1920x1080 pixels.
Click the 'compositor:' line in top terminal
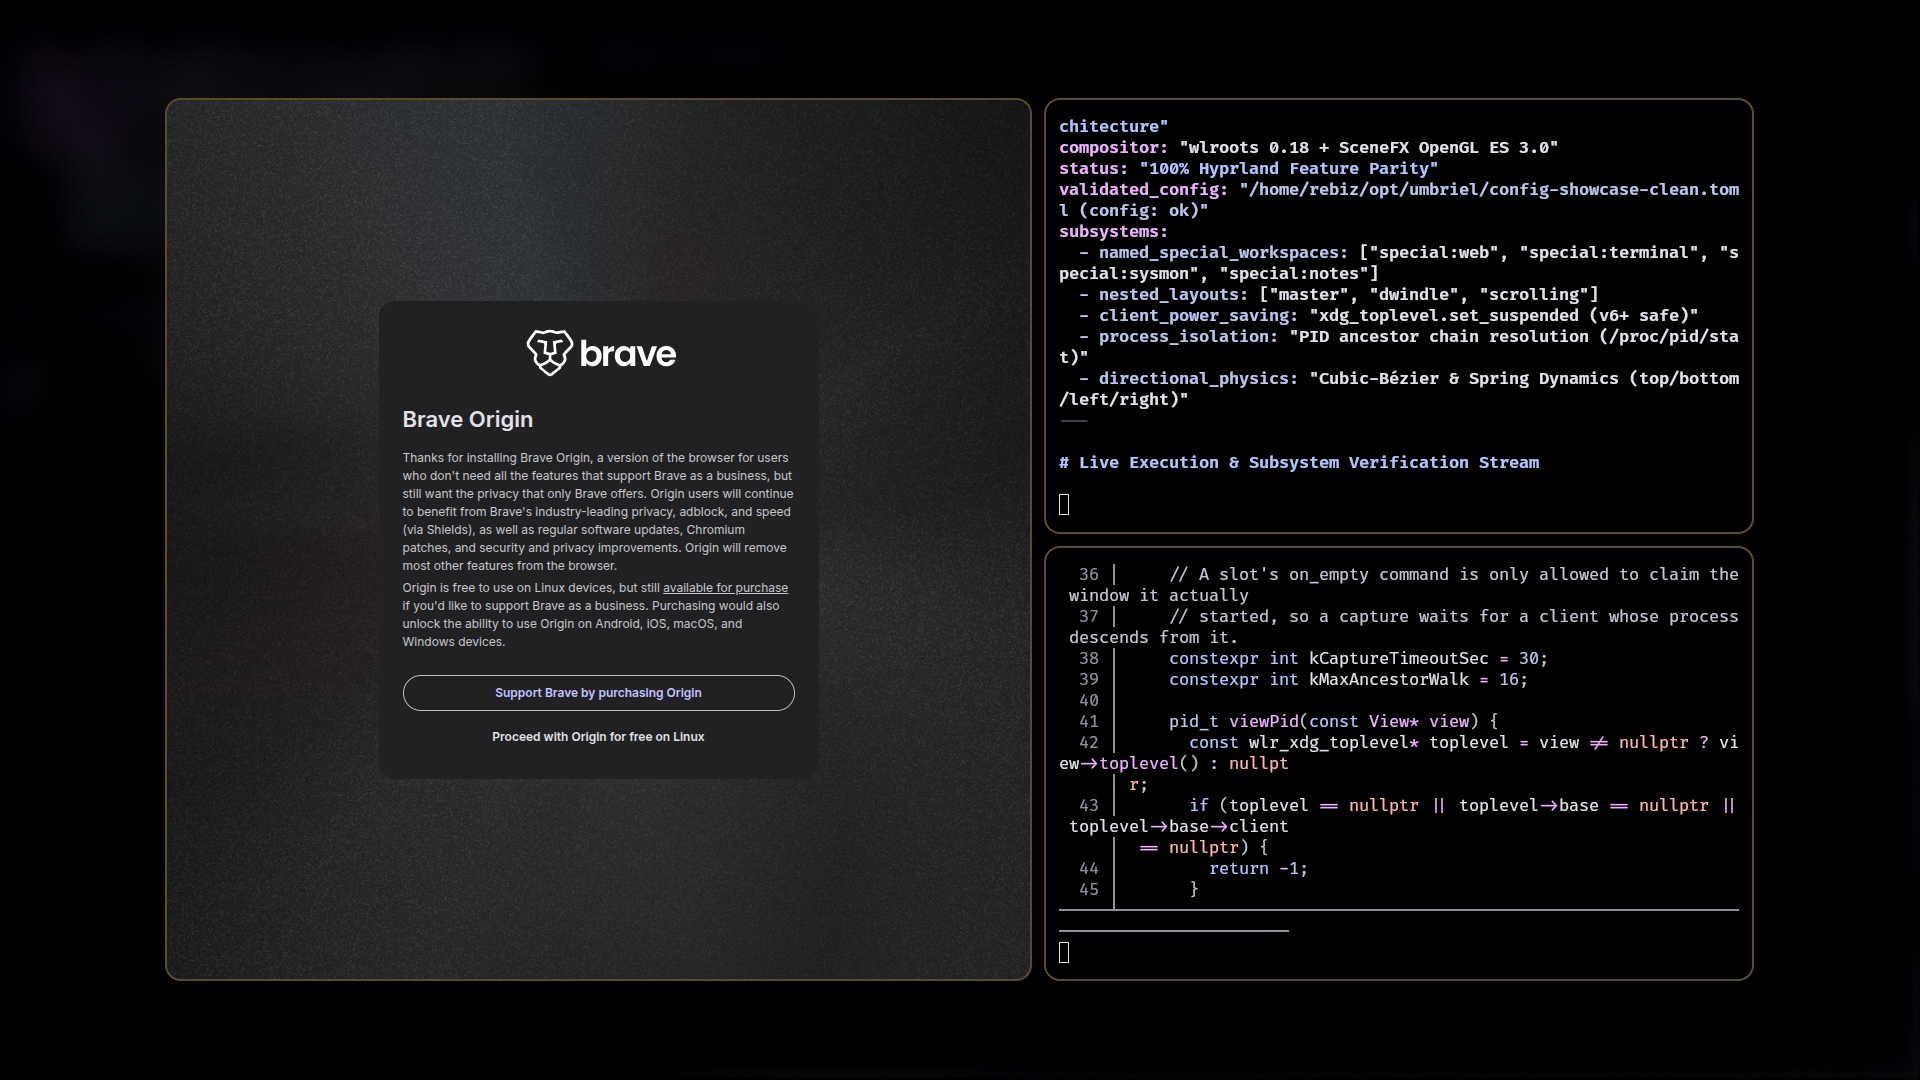[x=1309, y=148]
